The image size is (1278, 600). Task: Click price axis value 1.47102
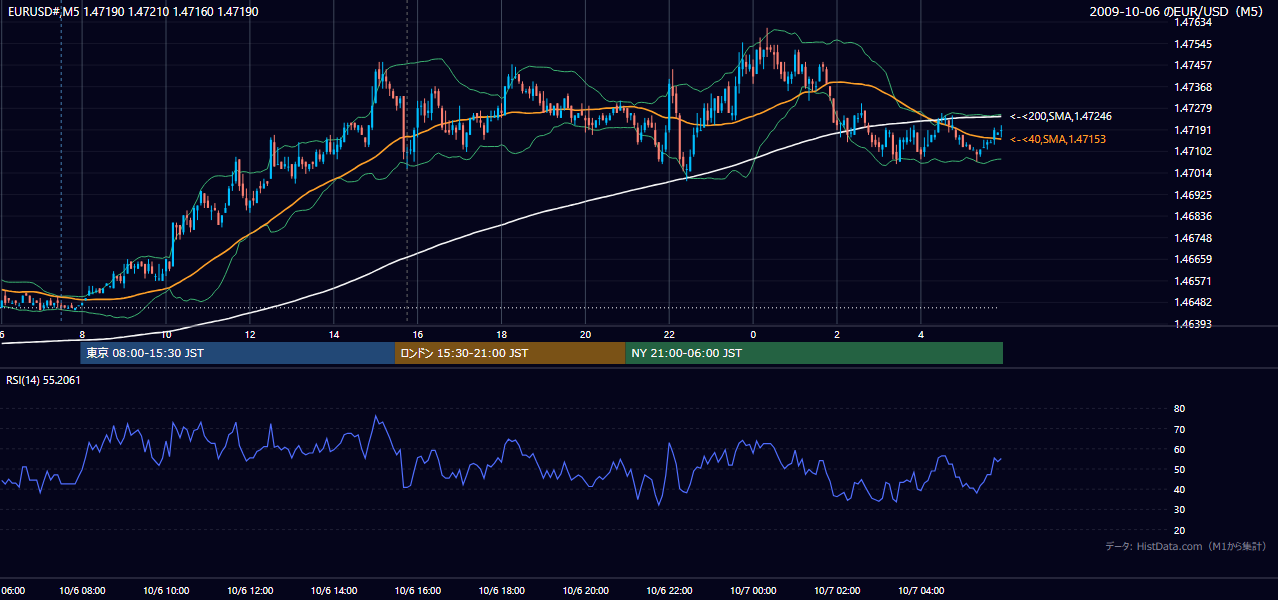pos(1194,151)
